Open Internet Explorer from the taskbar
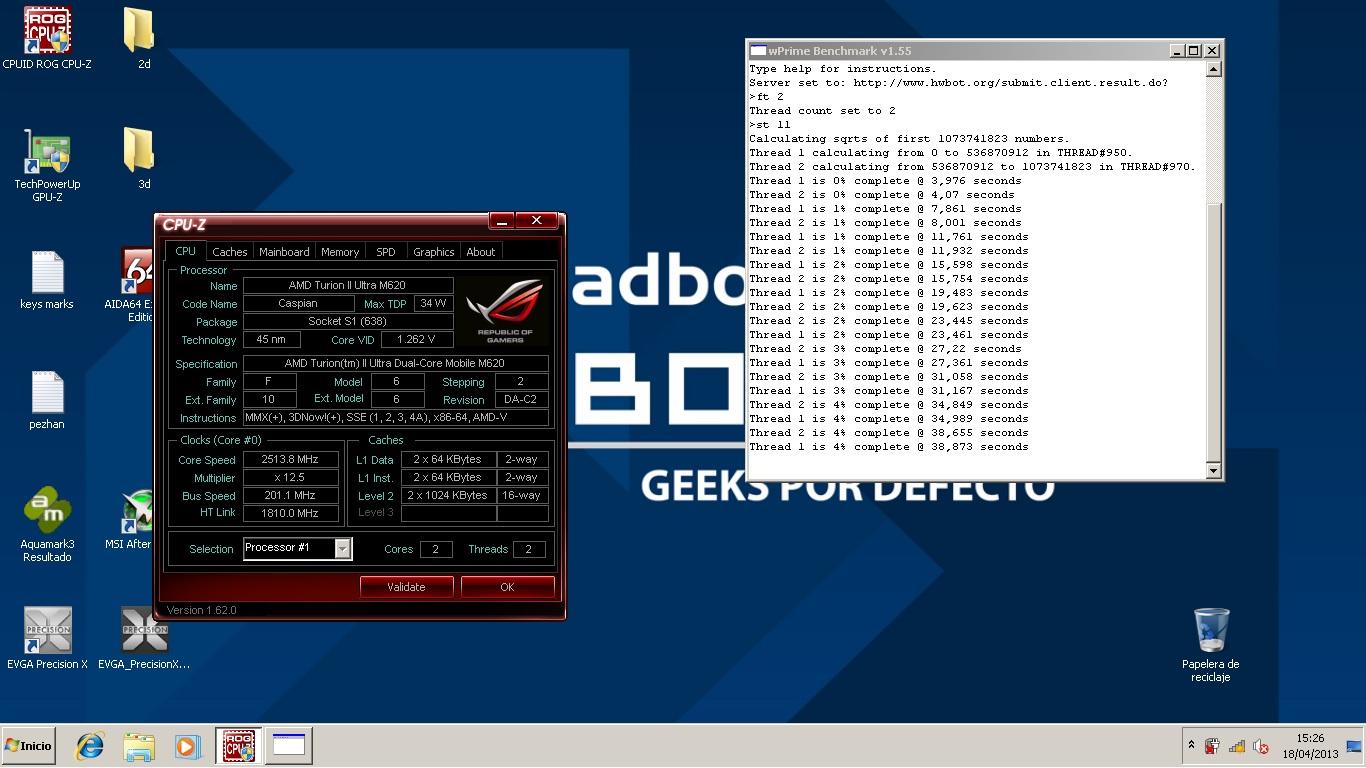 (90, 746)
